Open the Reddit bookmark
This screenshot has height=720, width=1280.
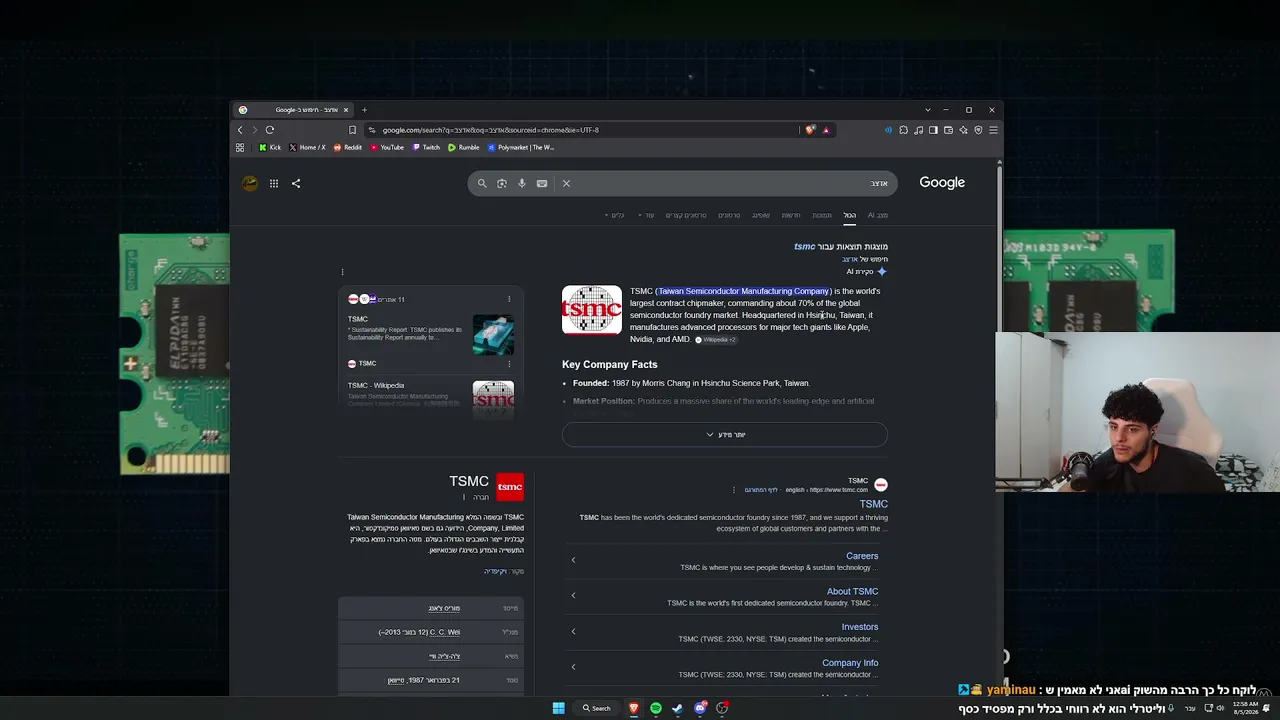pos(348,147)
